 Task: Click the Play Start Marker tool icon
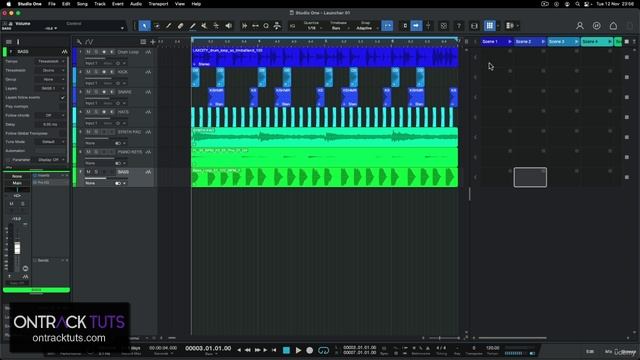pyautogui.click(x=244, y=26)
